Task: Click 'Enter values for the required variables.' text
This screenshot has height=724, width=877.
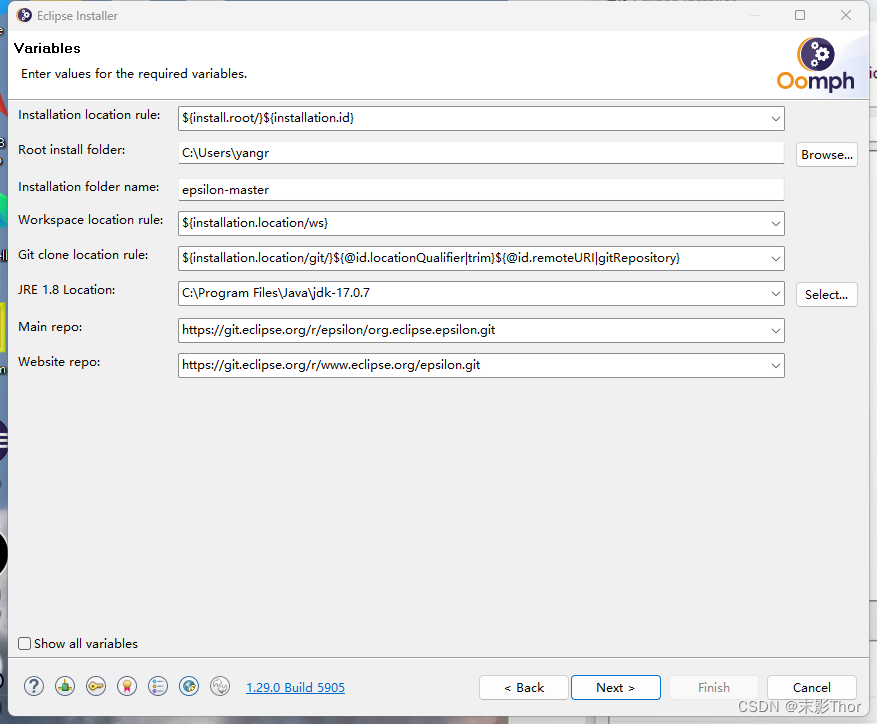Action: click(x=134, y=74)
